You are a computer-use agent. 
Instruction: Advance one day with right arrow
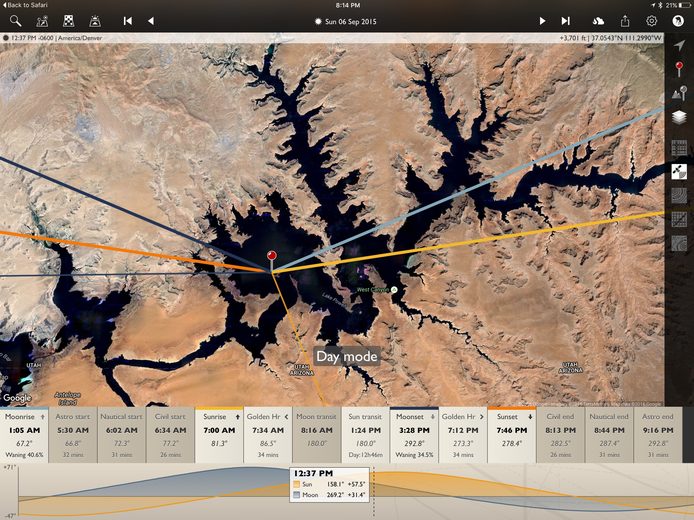click(x=542, y=21)
